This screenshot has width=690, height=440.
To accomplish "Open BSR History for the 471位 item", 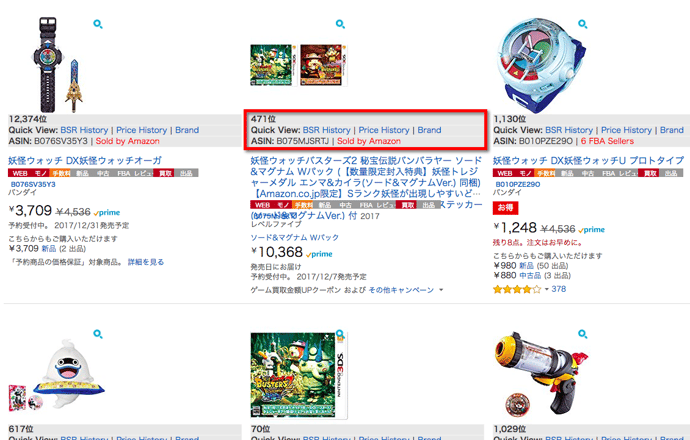I will (x=327, y=130).
